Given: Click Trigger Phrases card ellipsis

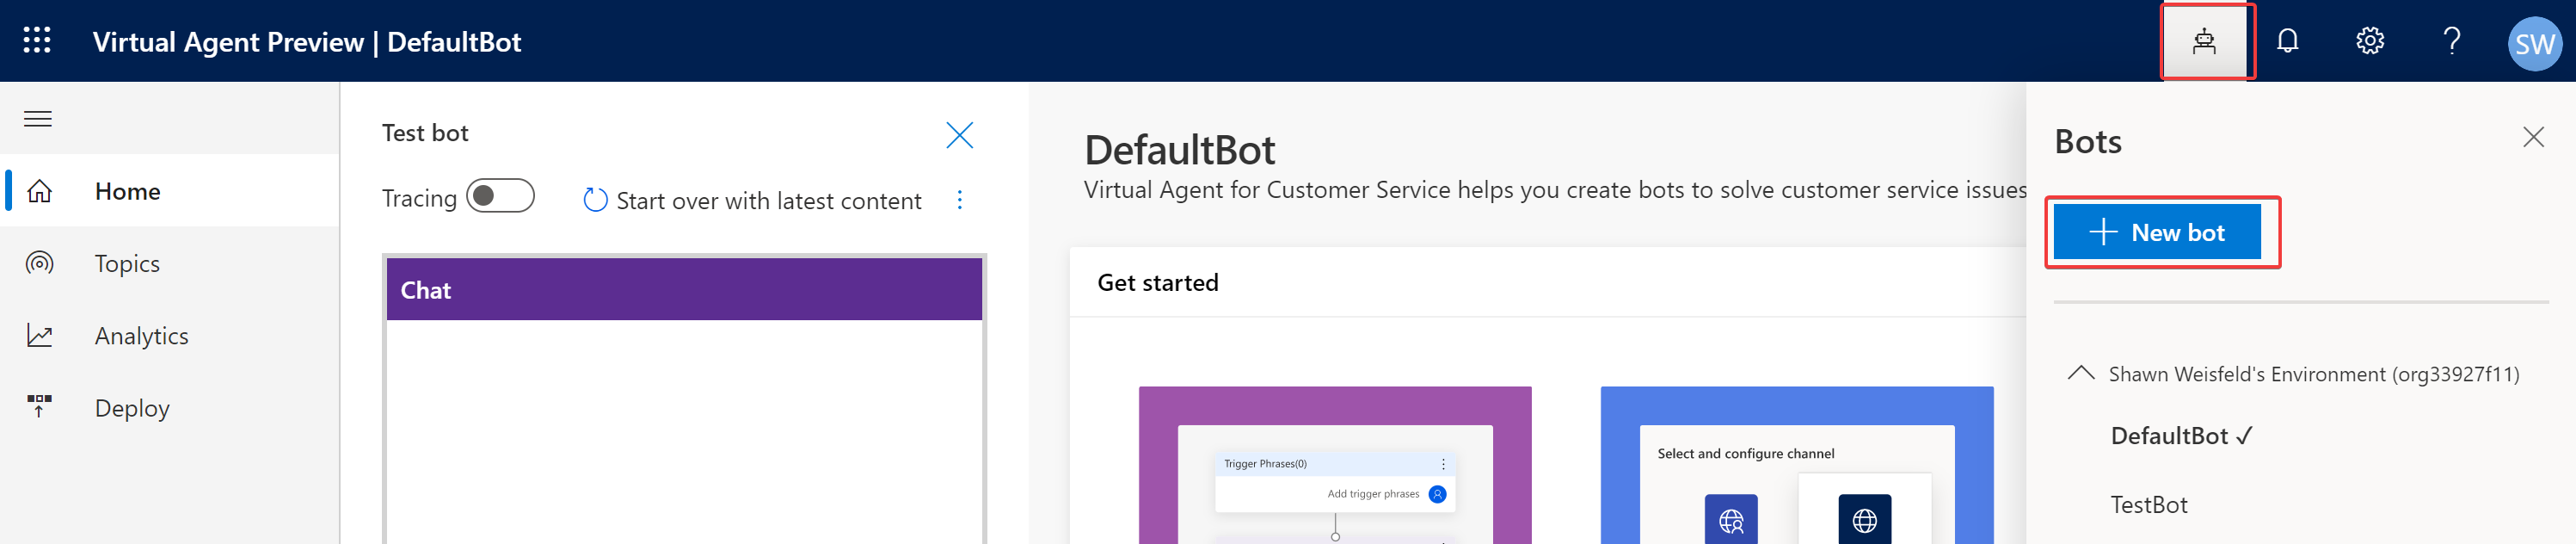Looking at the screenshot, I should (1443, 464).
